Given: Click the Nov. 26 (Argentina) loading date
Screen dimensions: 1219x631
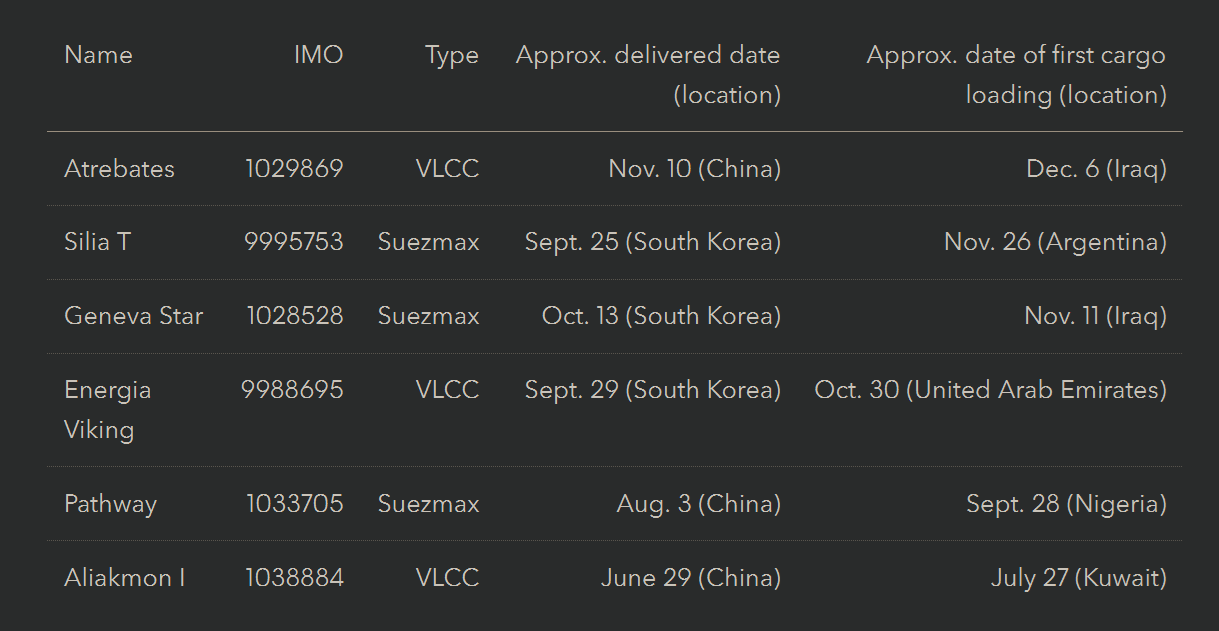Looking at the screenshot, I should click(1055, 242).
